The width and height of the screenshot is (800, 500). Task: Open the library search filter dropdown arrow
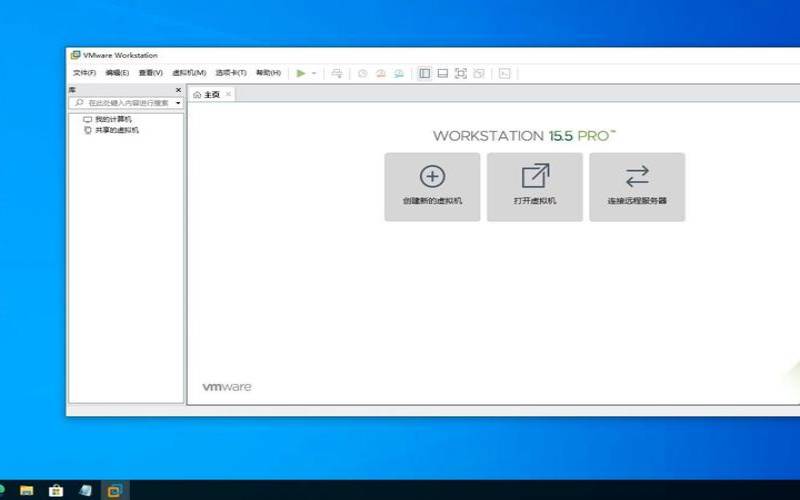178,103
